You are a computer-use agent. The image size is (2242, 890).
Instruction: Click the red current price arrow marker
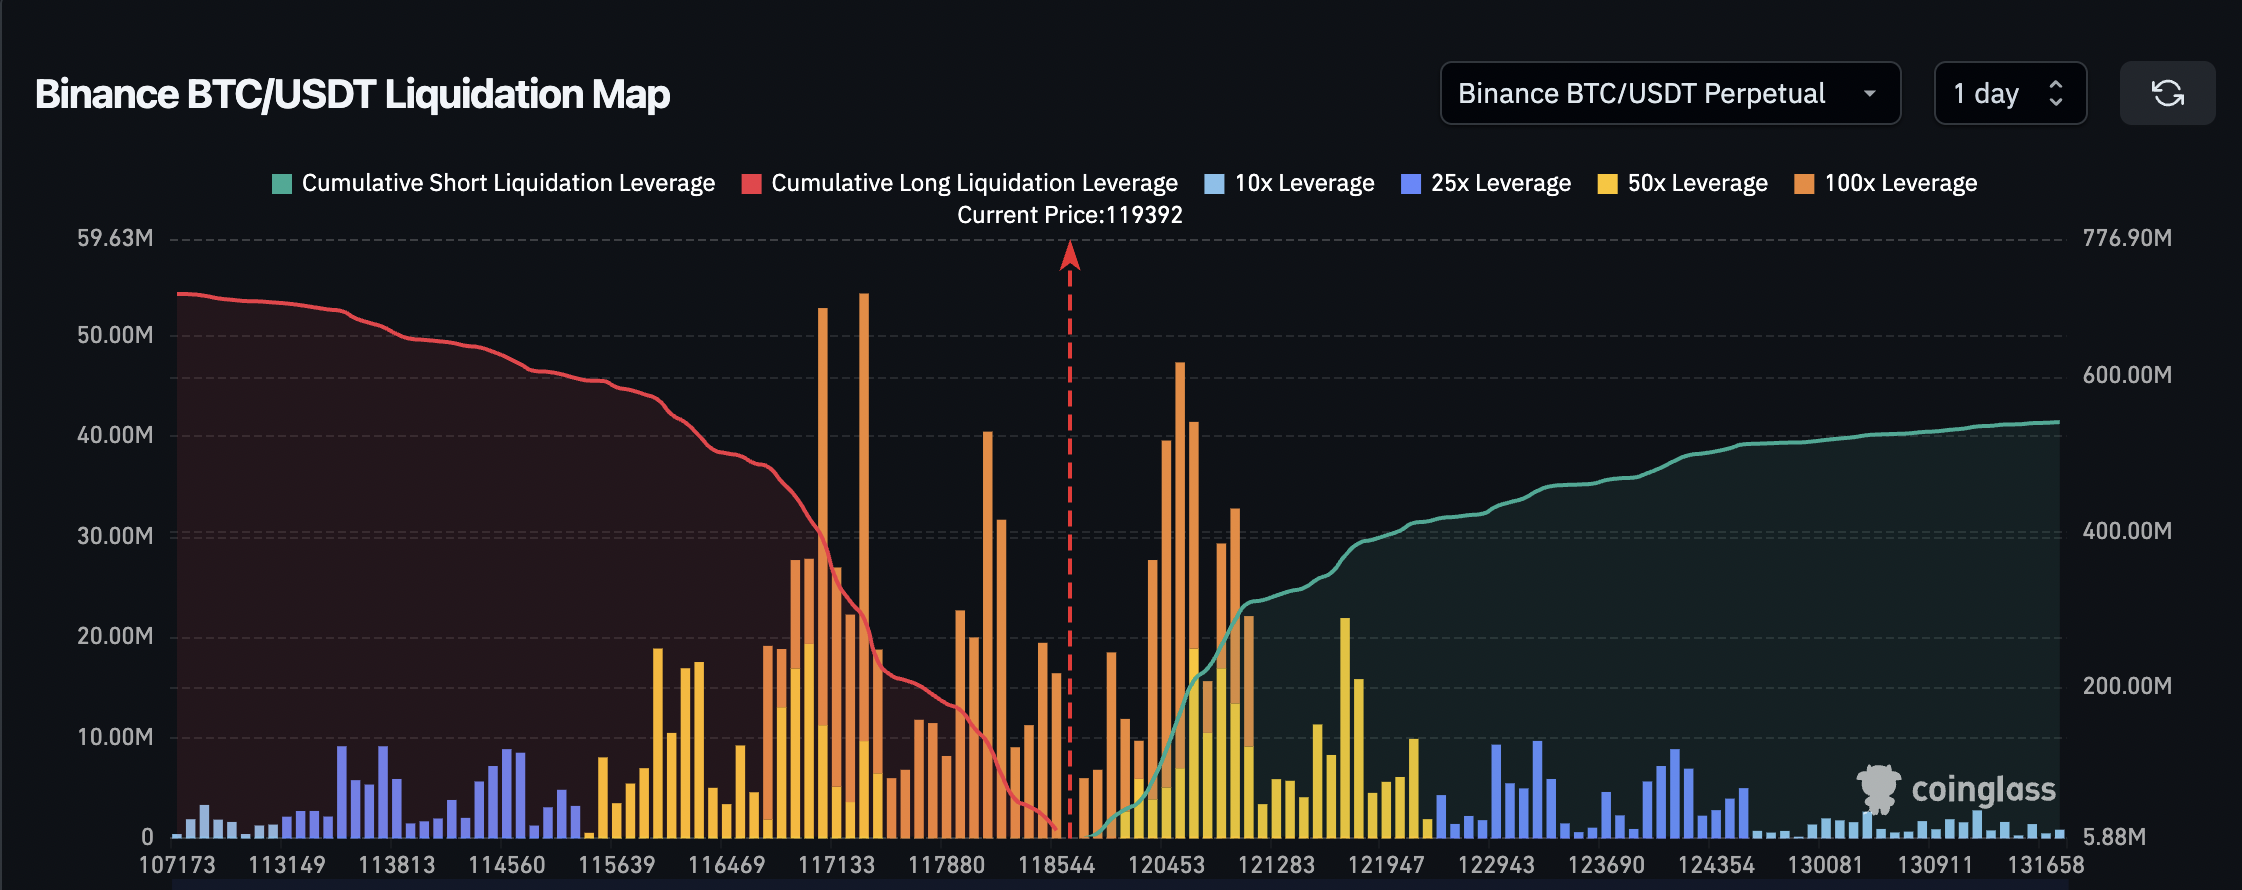1069,256
